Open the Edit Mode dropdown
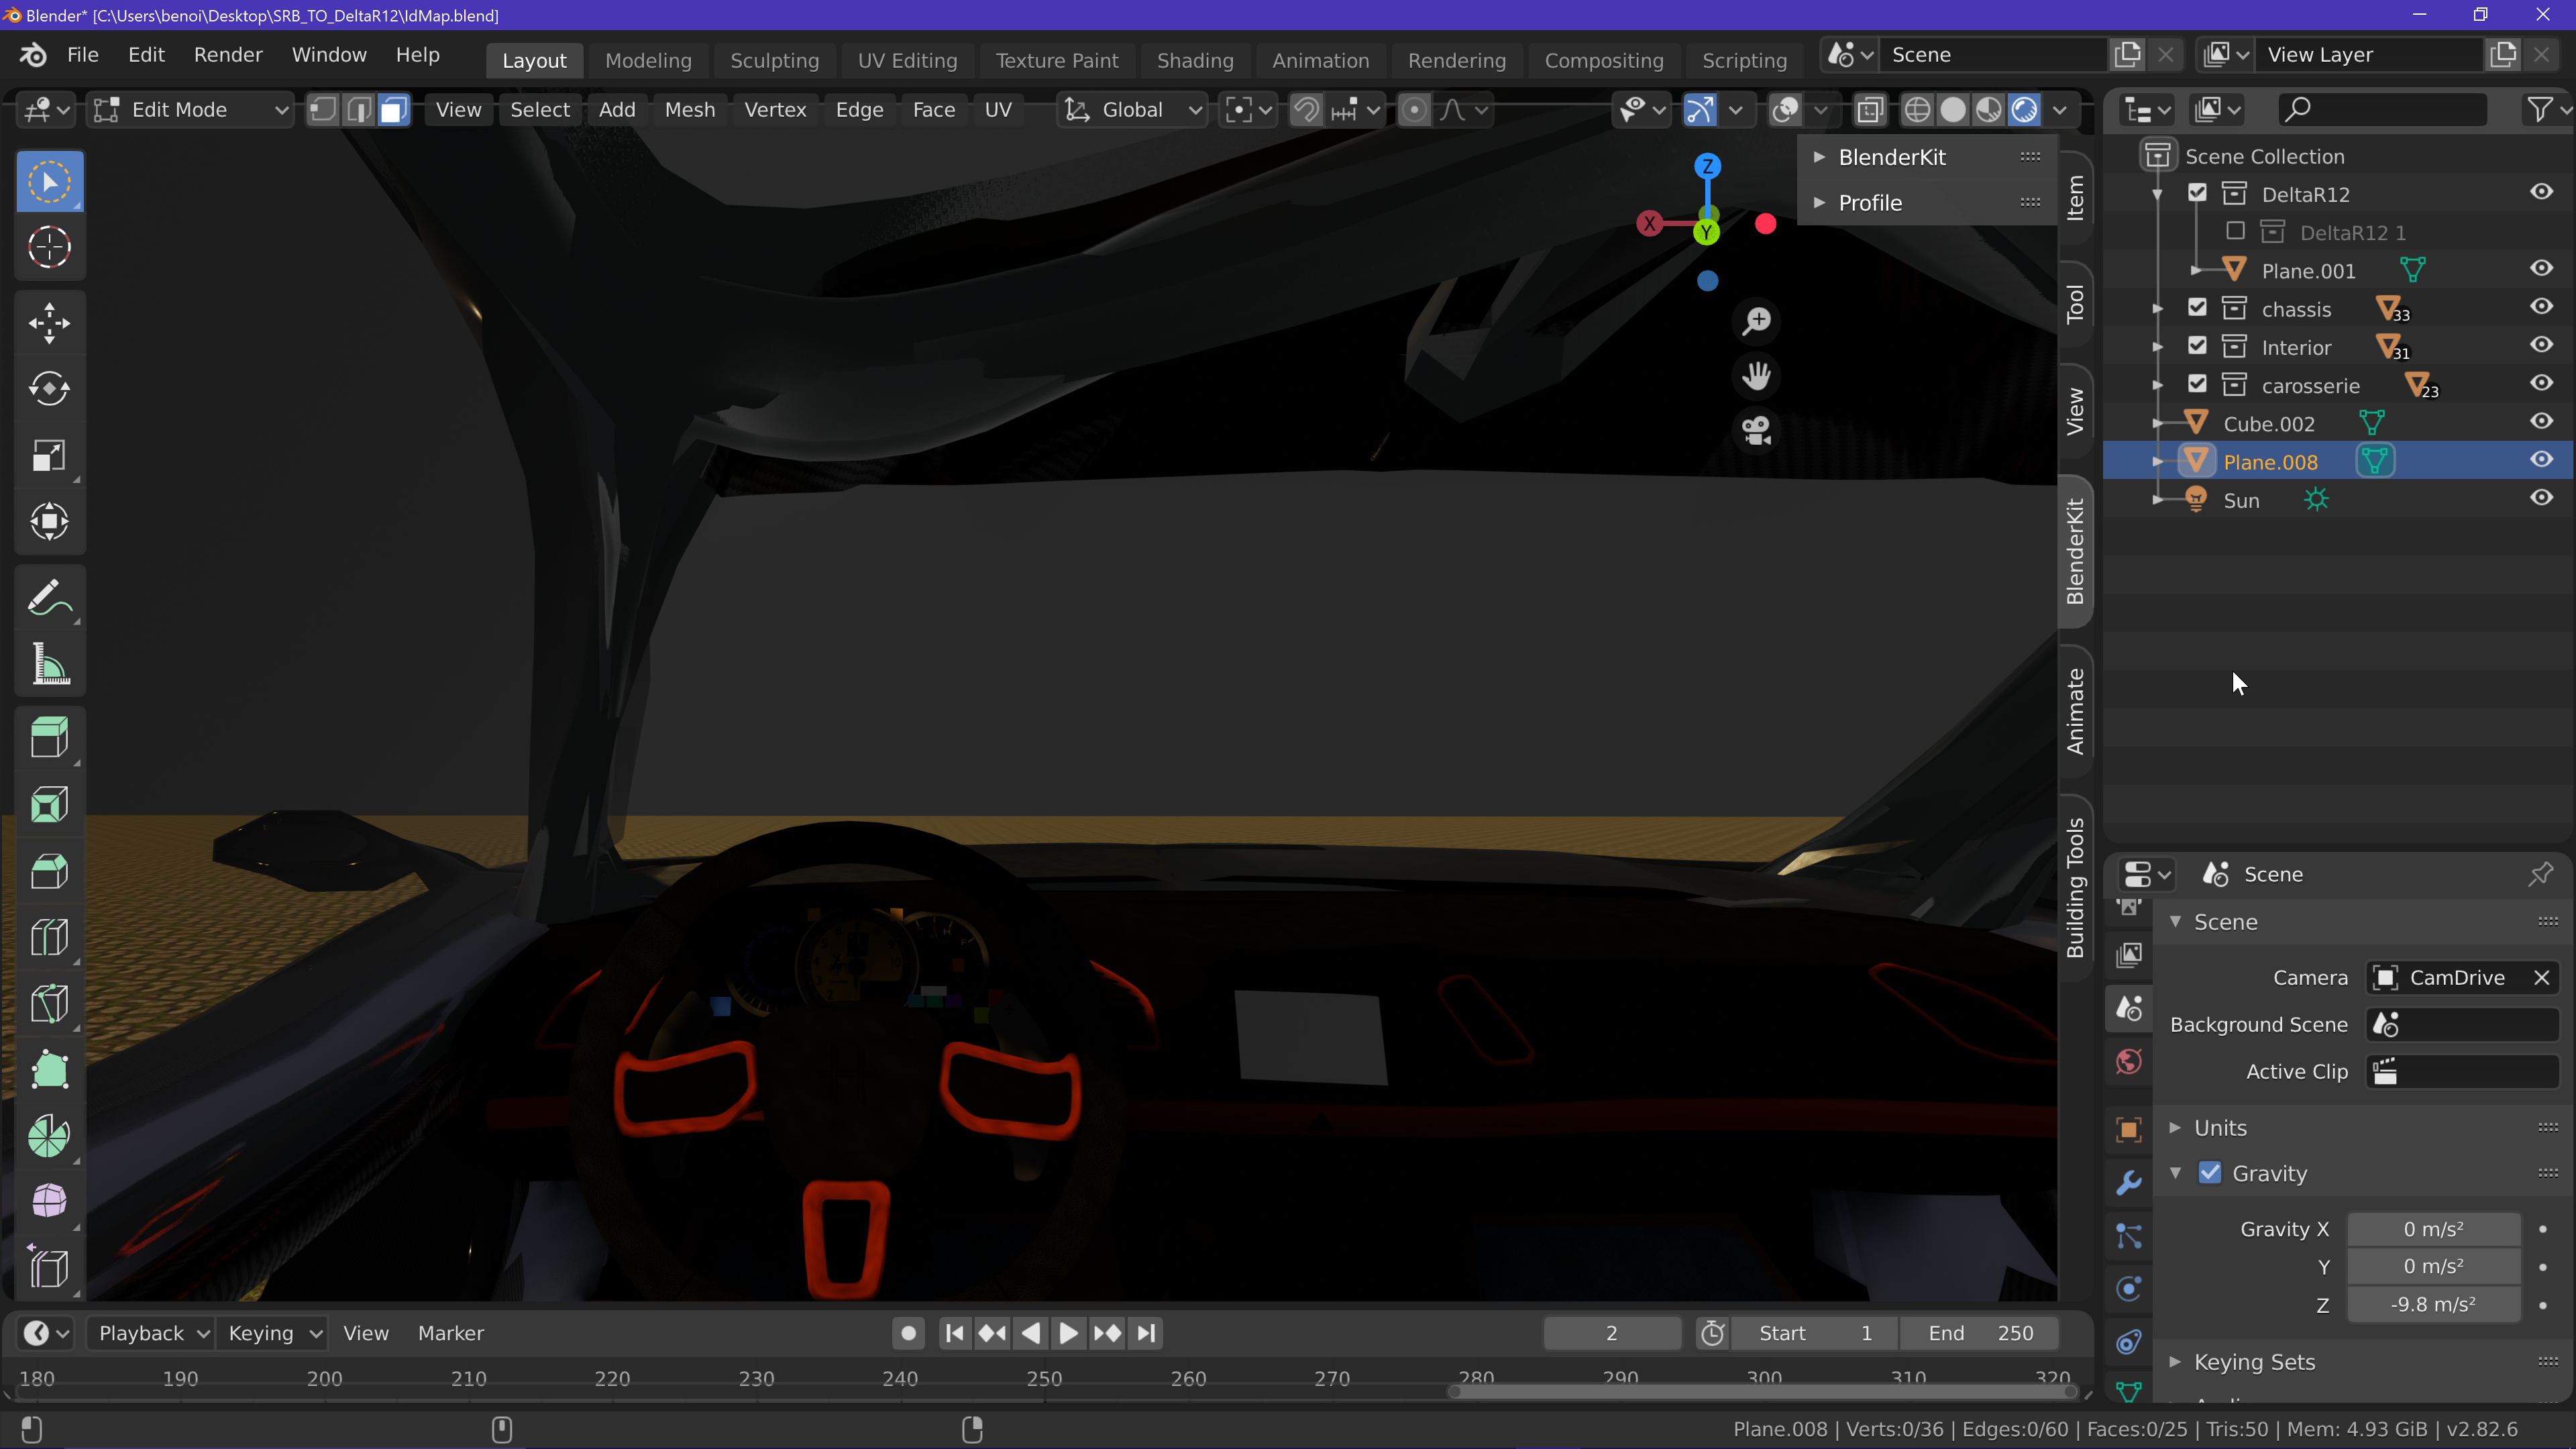This screenshot has width=2576, height=1449. [x=190, y=110]
